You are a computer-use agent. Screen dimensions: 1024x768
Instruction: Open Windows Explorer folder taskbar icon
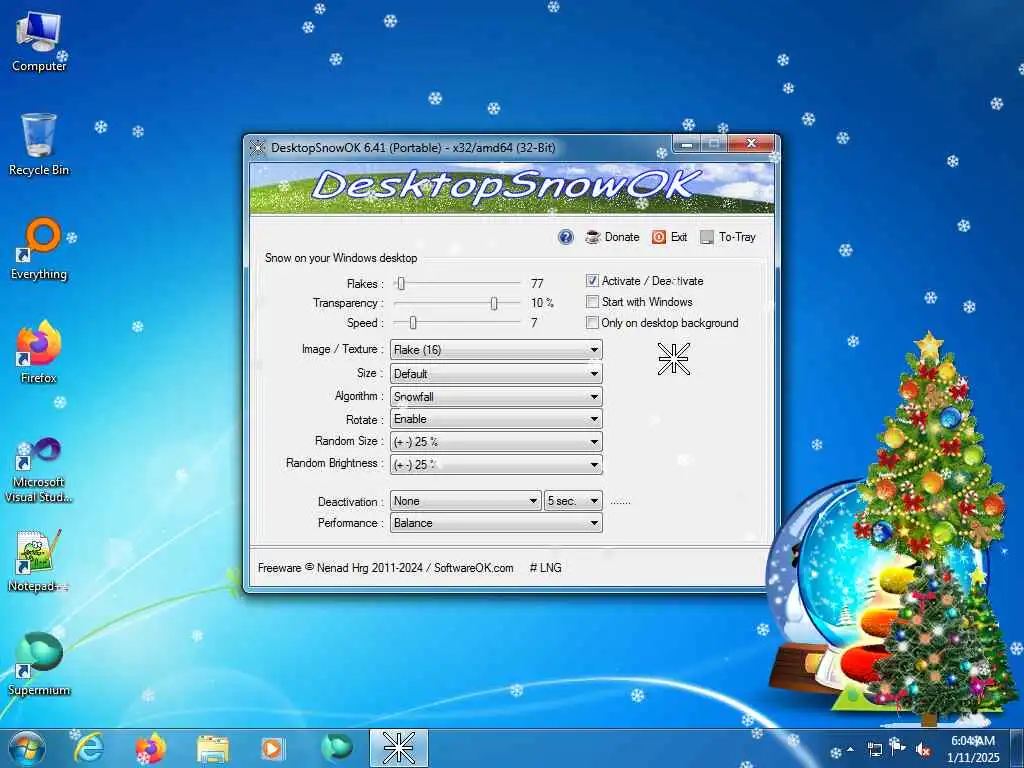coord(213,748)
